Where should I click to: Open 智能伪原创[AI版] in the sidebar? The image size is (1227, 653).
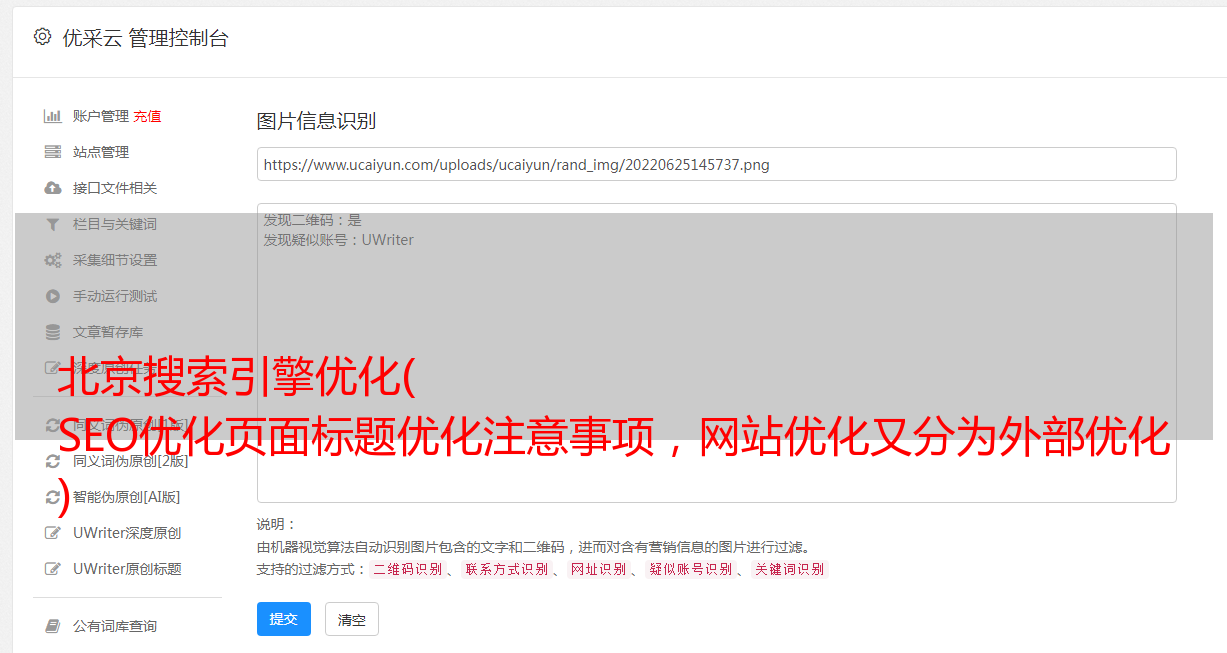click(127, 497)
